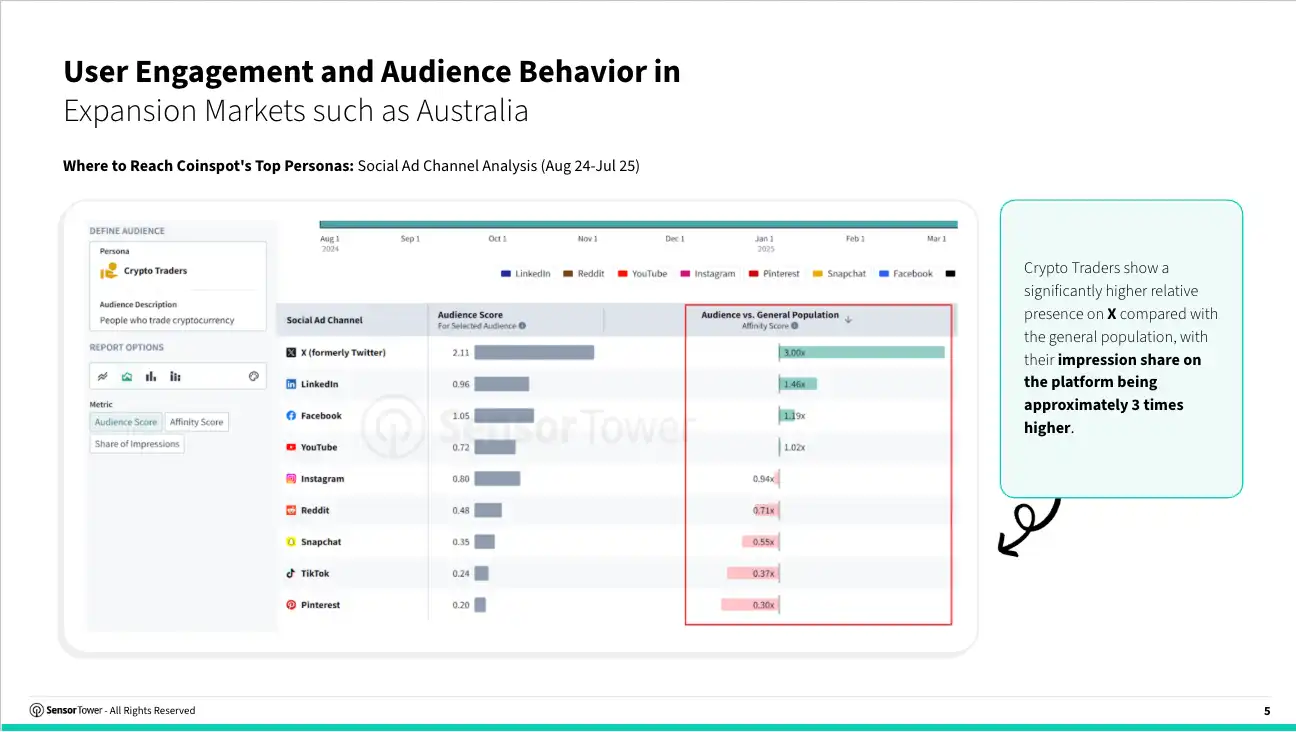Click the Snapchat logo in the table
Viewport: 1296px width, 732px height.
pyautogui.click(x=291, y=542)
